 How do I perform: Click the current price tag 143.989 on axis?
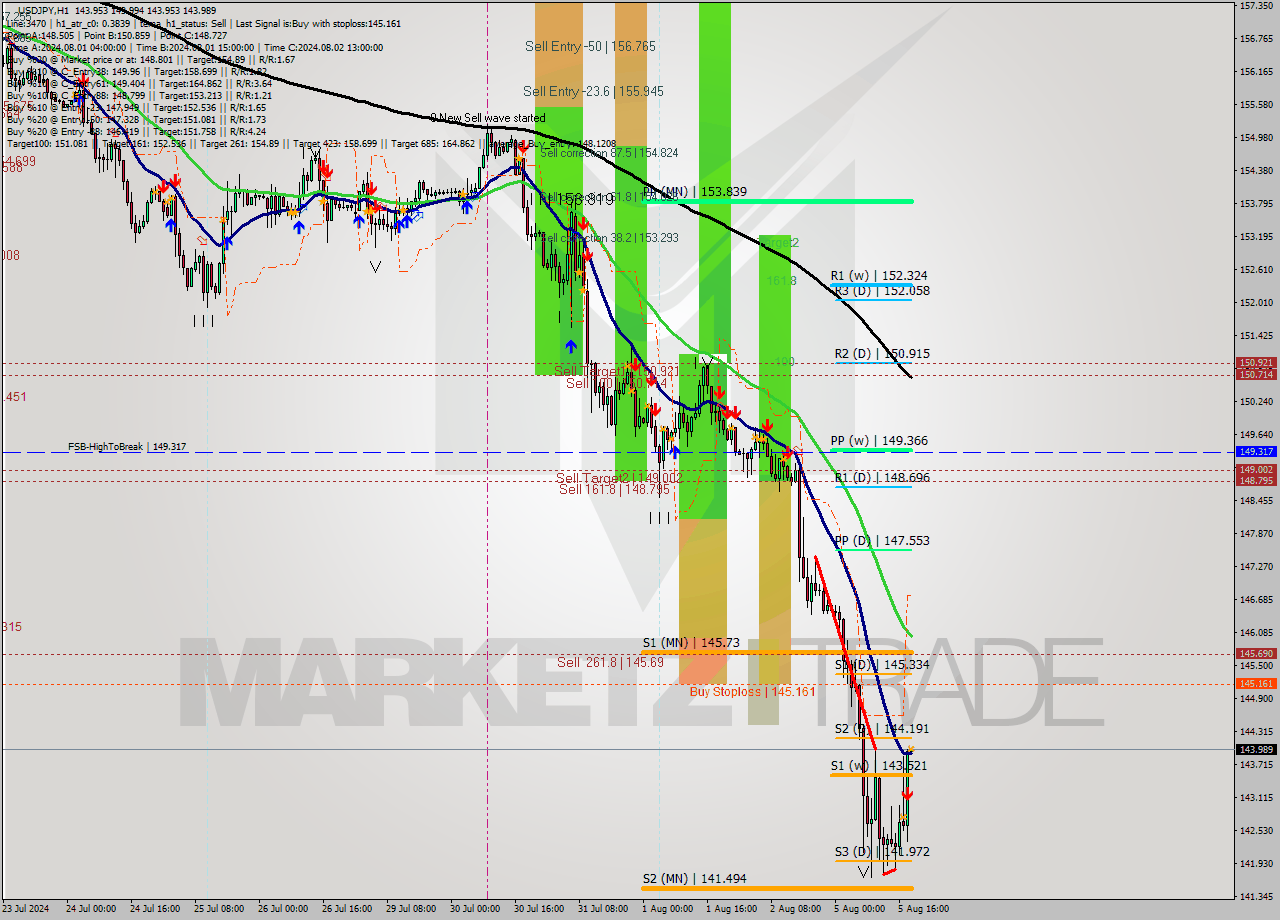[x=1256, y=749]
